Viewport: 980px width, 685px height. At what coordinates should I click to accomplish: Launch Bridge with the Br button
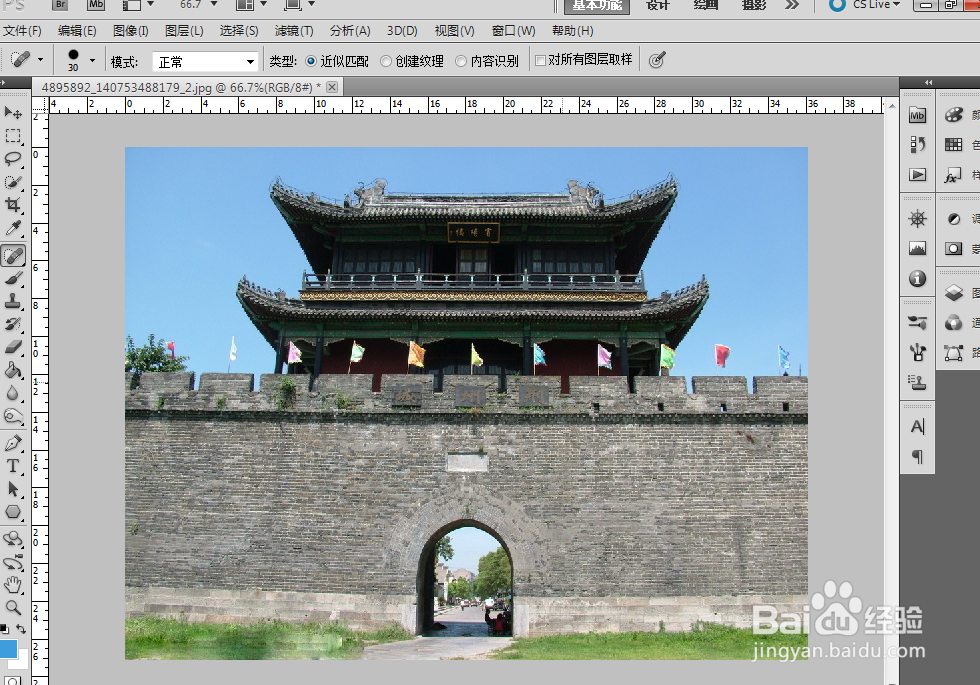point(59,4)
